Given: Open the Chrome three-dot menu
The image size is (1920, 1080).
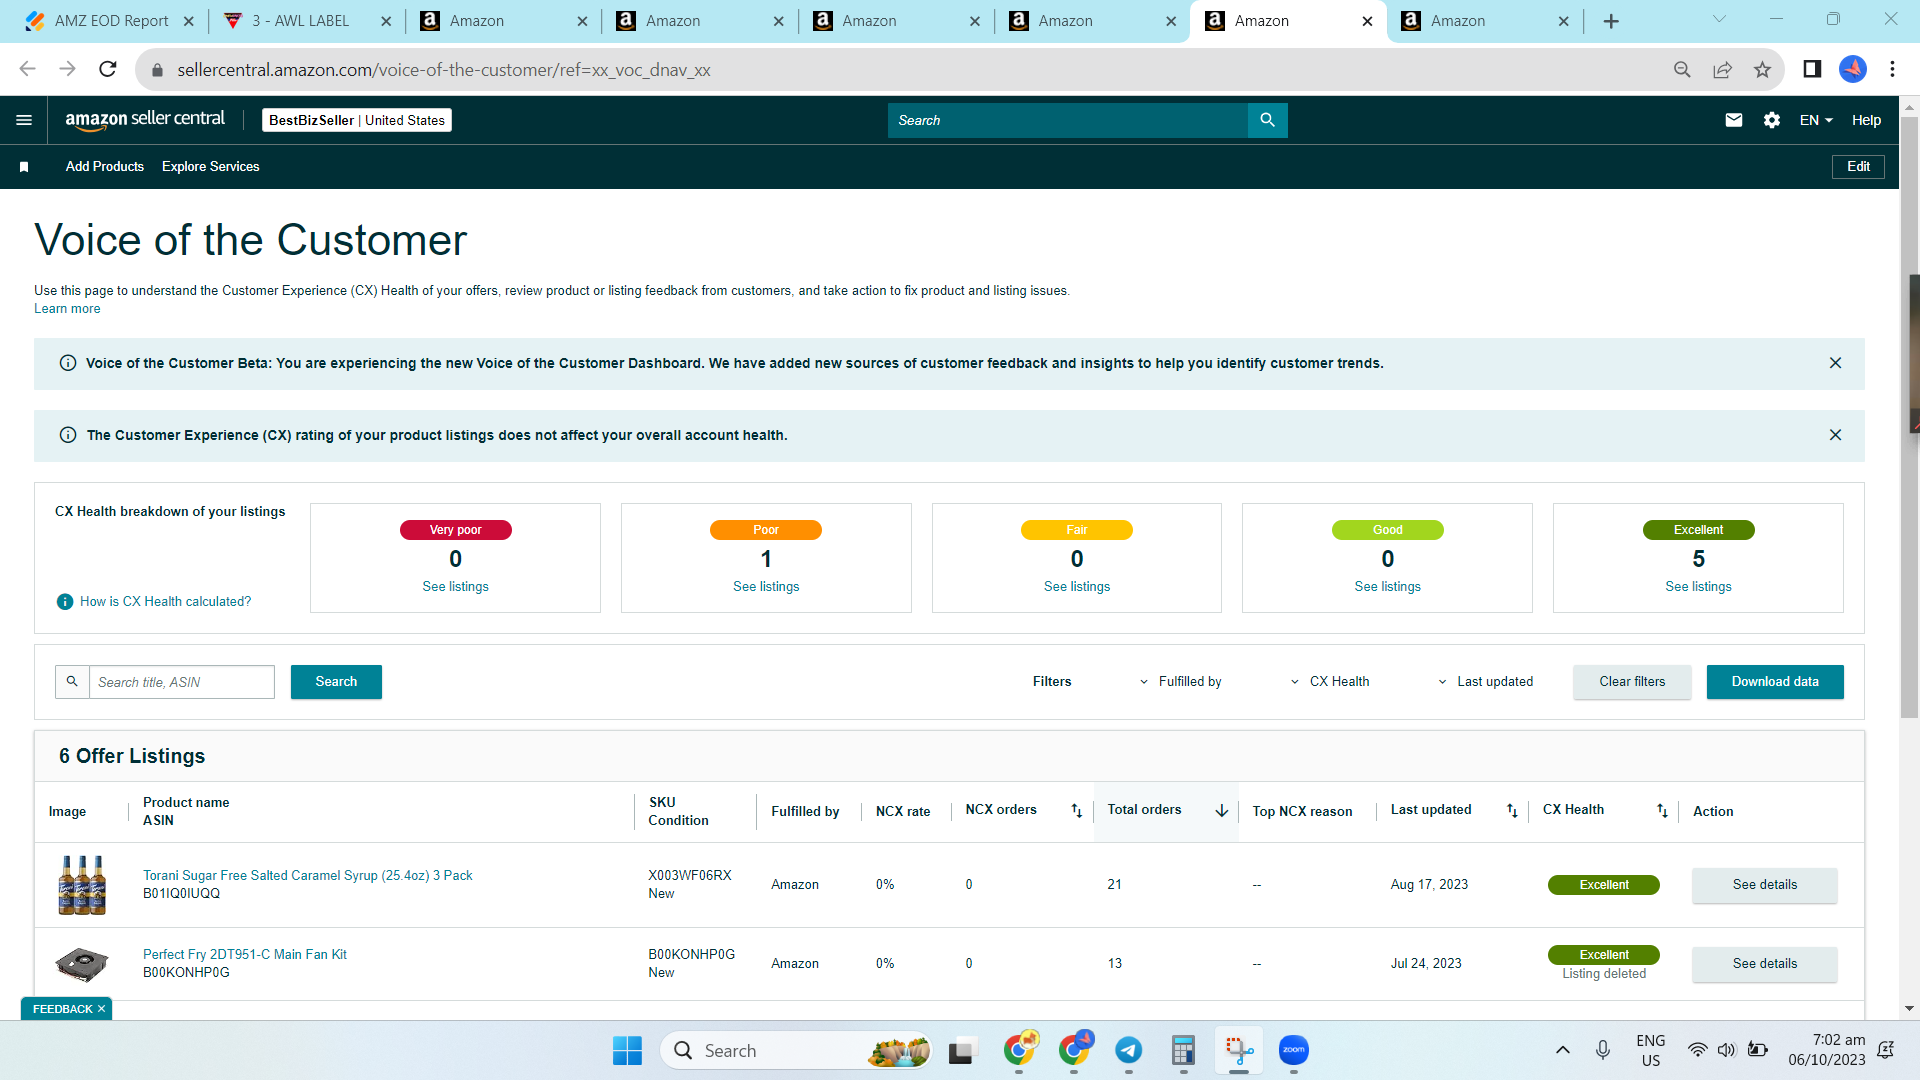Looking at the screenshot, I should point(1892,69).
